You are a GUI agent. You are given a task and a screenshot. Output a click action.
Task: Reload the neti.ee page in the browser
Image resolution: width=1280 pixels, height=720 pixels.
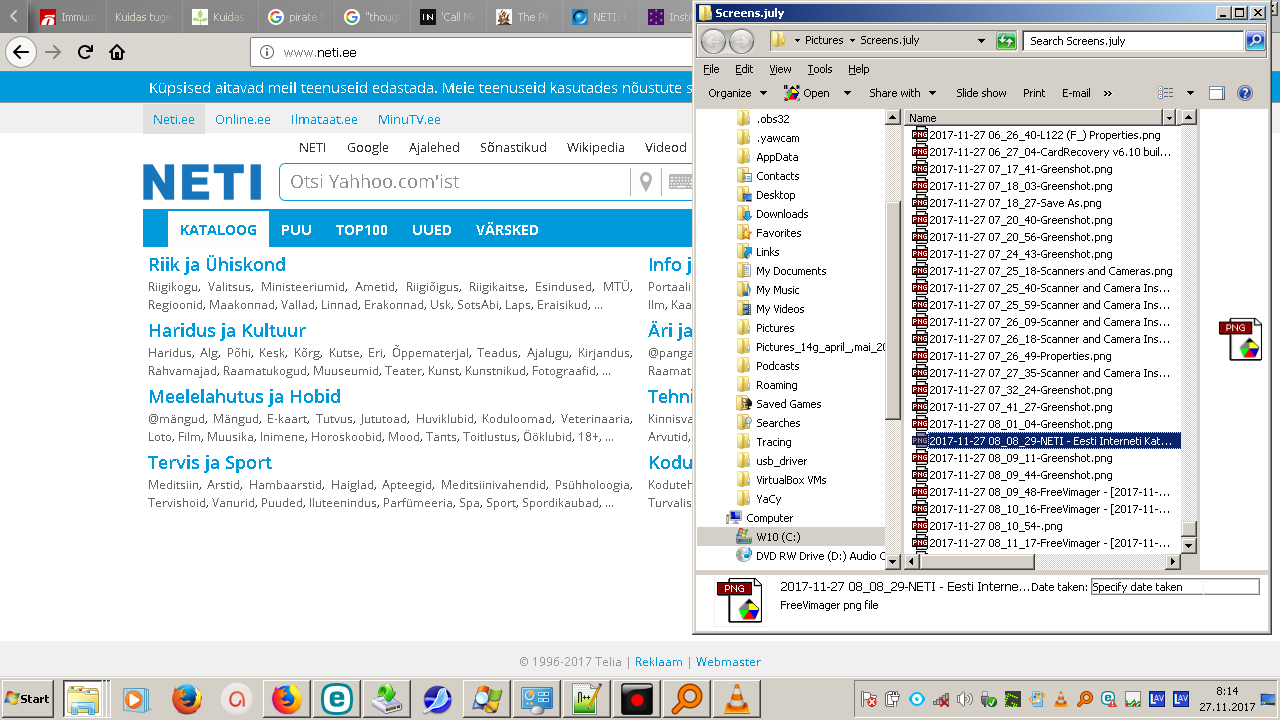[85, 52]
